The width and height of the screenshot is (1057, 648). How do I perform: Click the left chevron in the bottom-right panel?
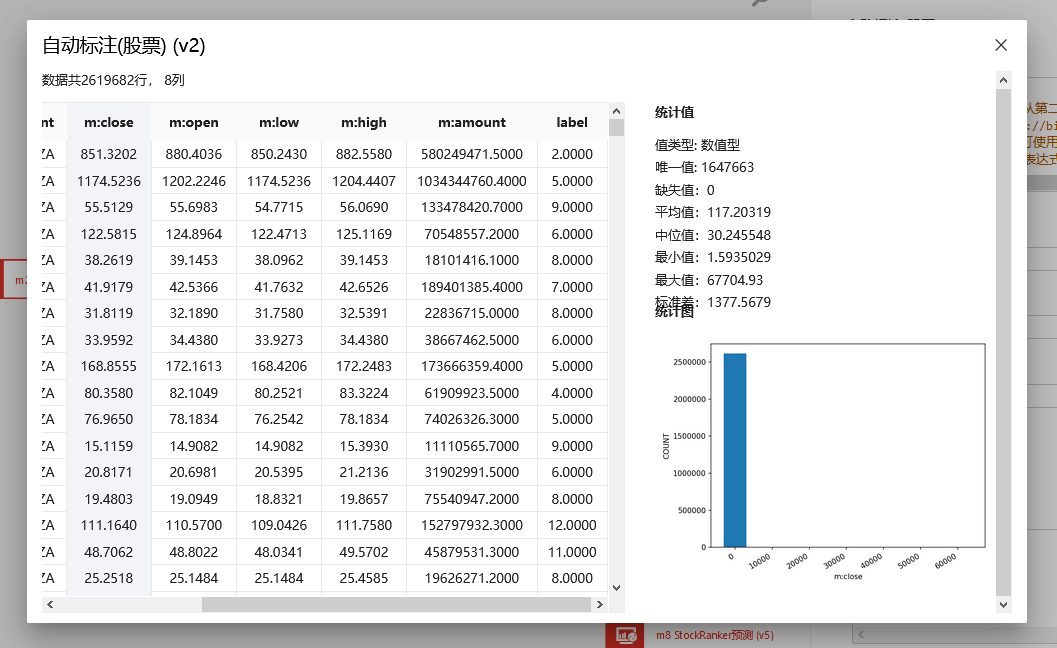point(862,634)
